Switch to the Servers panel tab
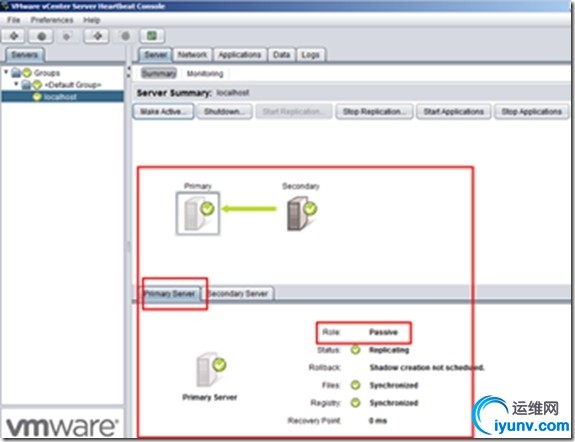The image size is (575, 442). click(25, 55)
